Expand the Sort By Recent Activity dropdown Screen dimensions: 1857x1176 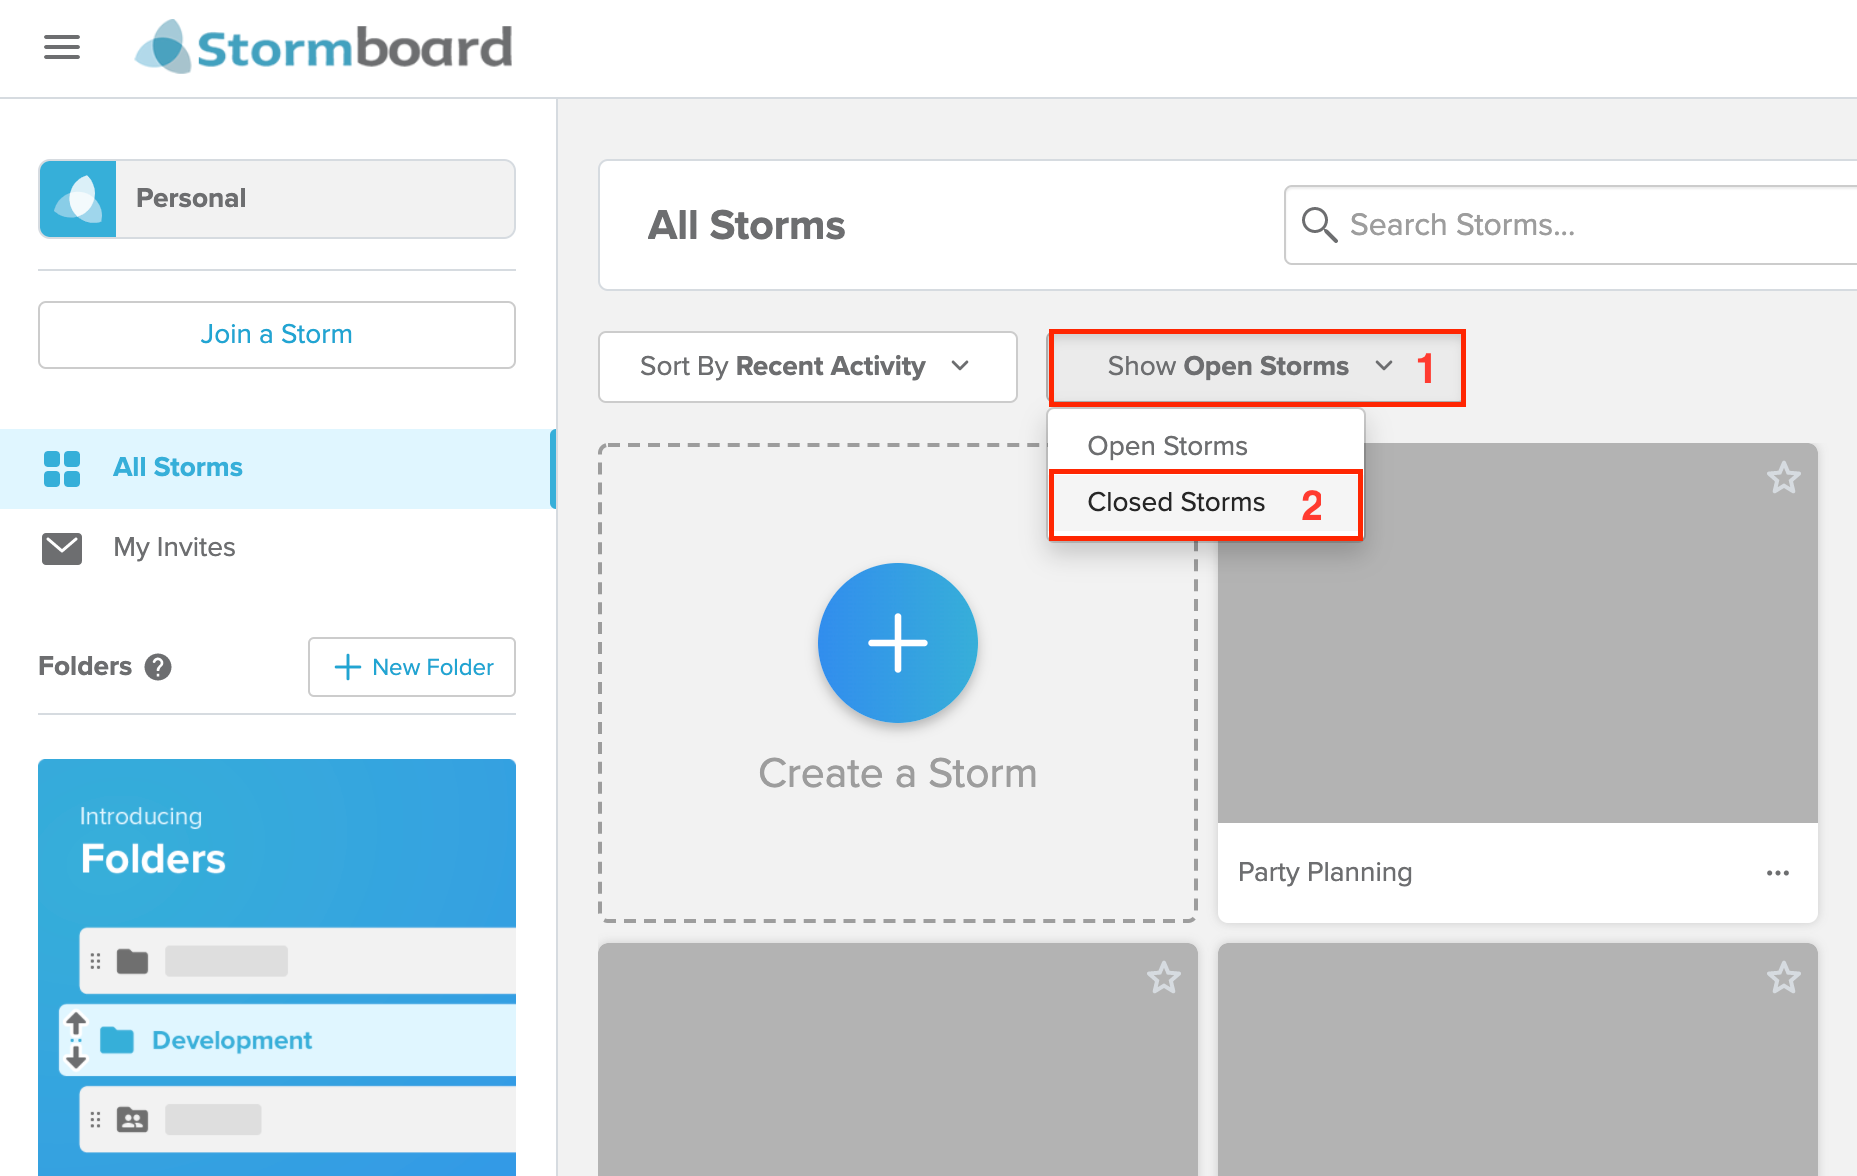808,367
